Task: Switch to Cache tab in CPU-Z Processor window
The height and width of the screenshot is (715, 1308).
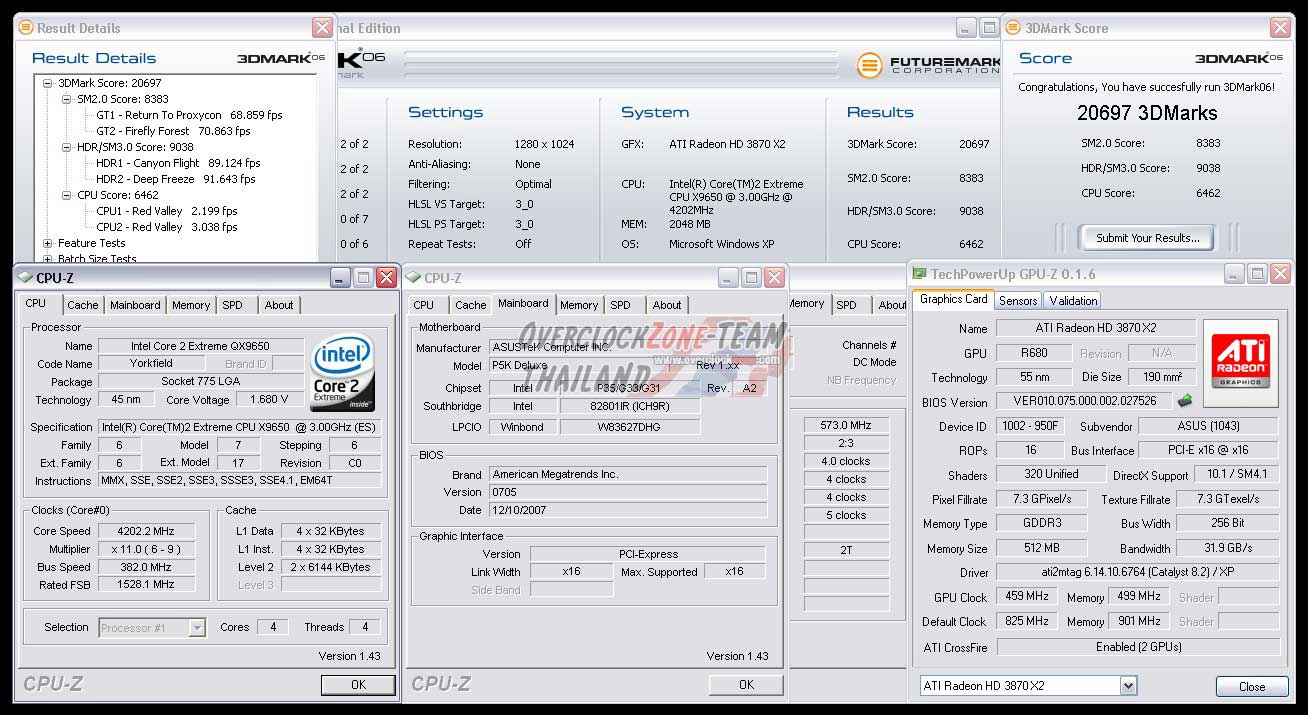Action: point(83,305)
